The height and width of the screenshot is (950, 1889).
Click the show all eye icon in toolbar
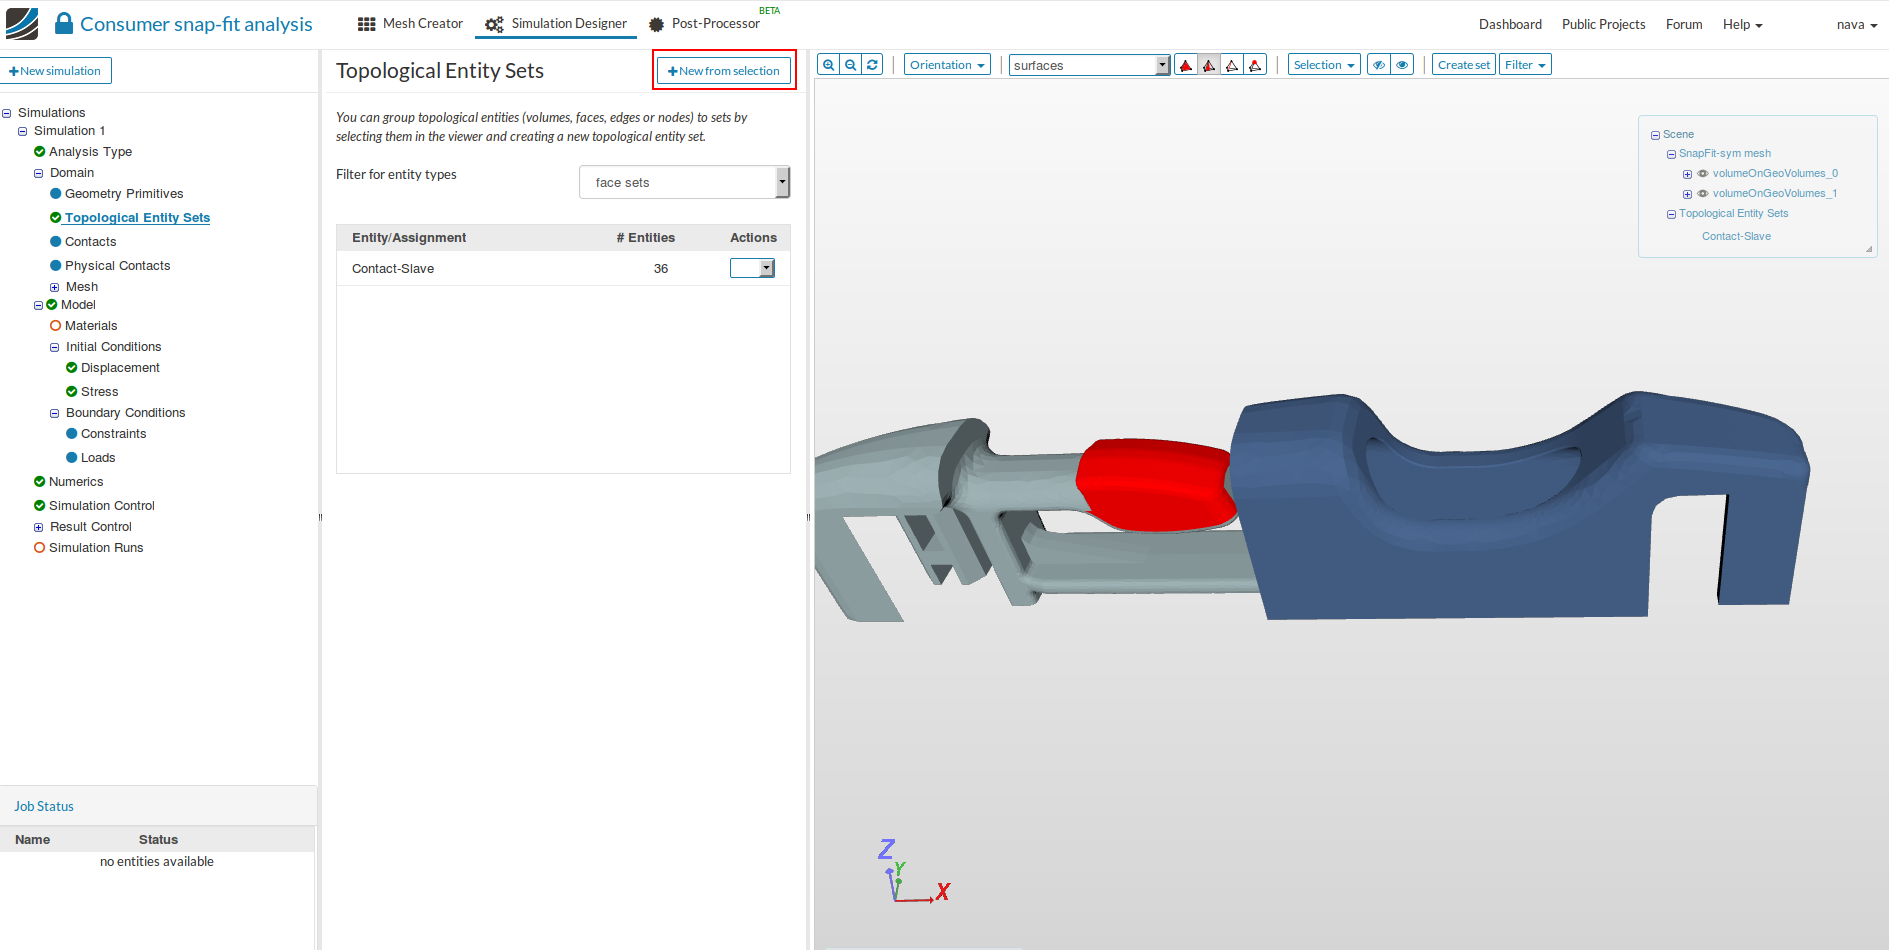pyautogui.click(x=1402, y=65)
